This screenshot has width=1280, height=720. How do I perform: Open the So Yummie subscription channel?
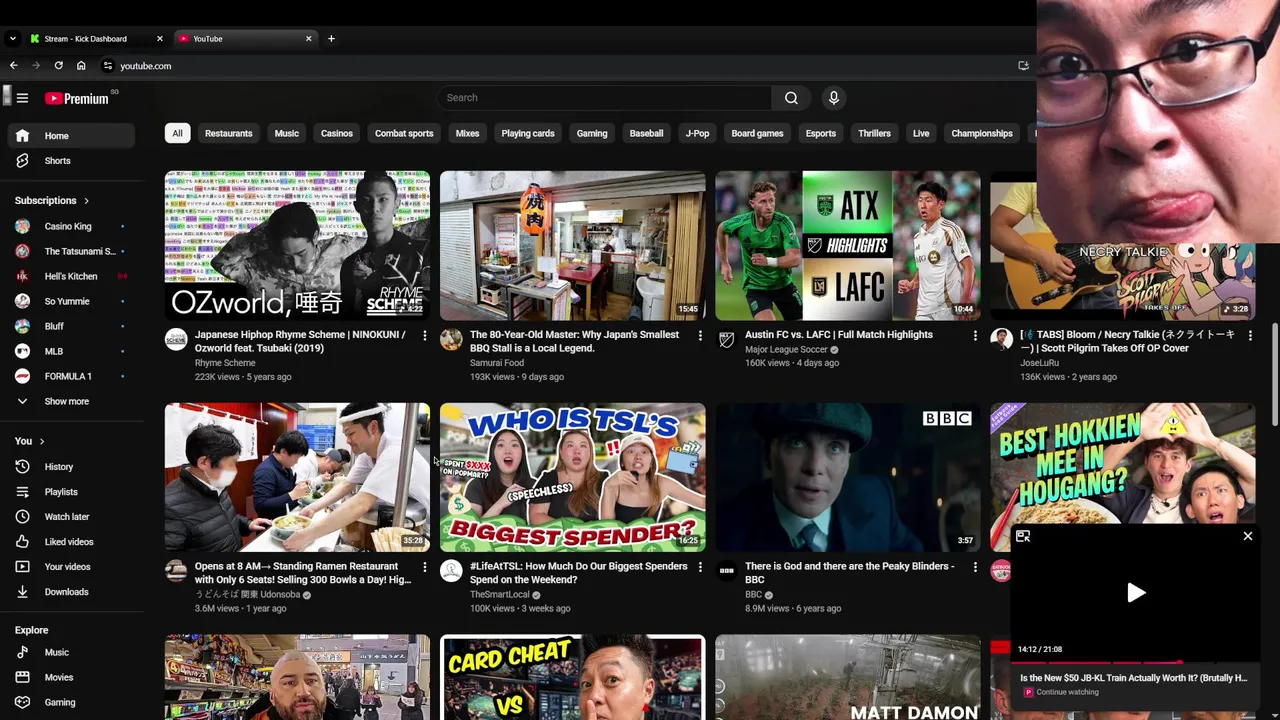(70, 301)
